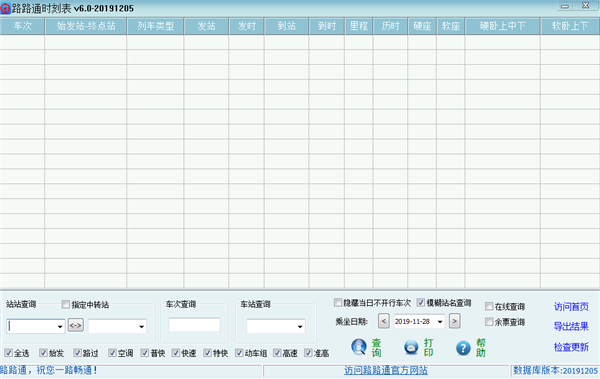
Task: Click the print (打印) printer icon
Action: pyautogui.click(x=411, y=347)
